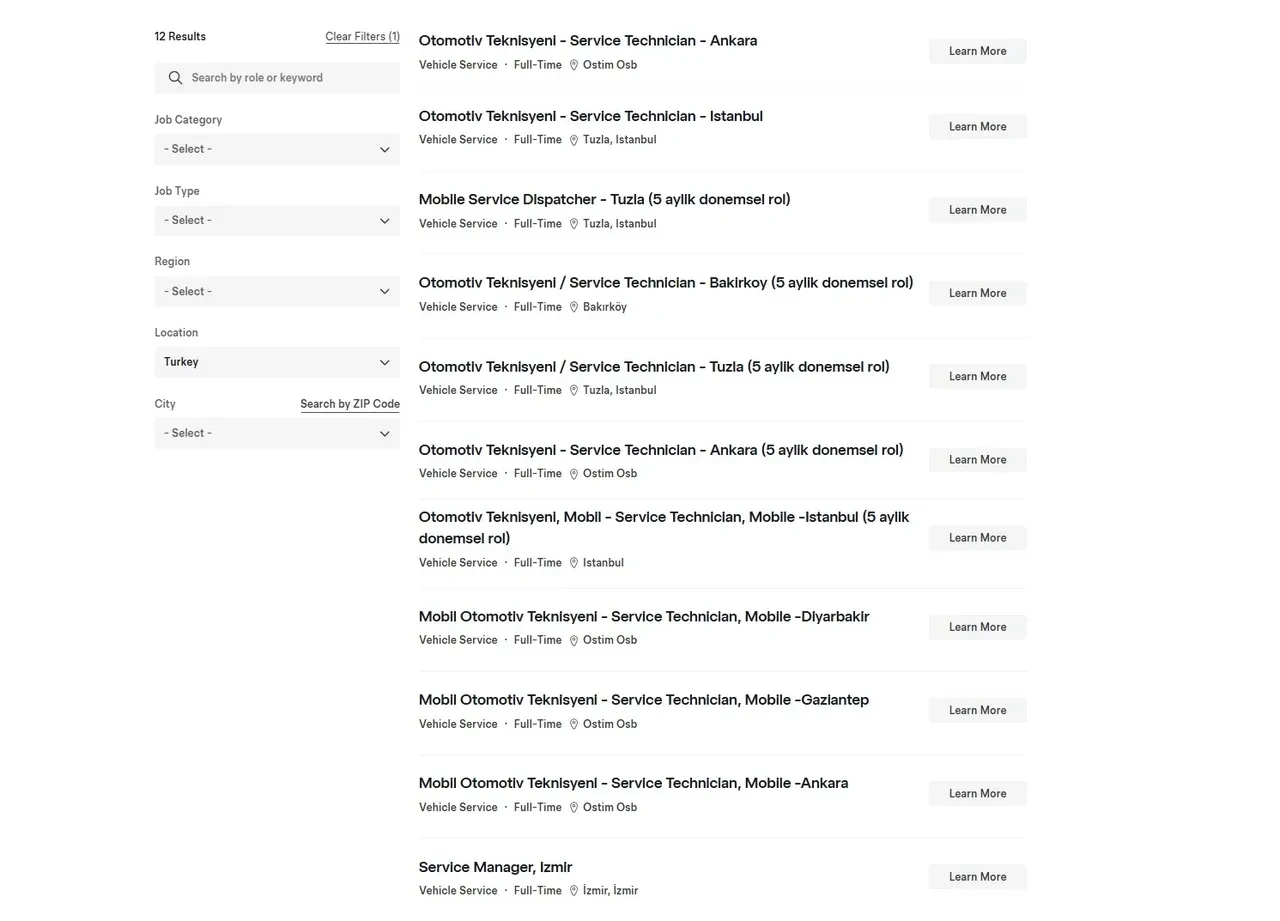Expand the Job Type dropdown
The height and width of the screenshot is (921, 1280).
(277, 220)
